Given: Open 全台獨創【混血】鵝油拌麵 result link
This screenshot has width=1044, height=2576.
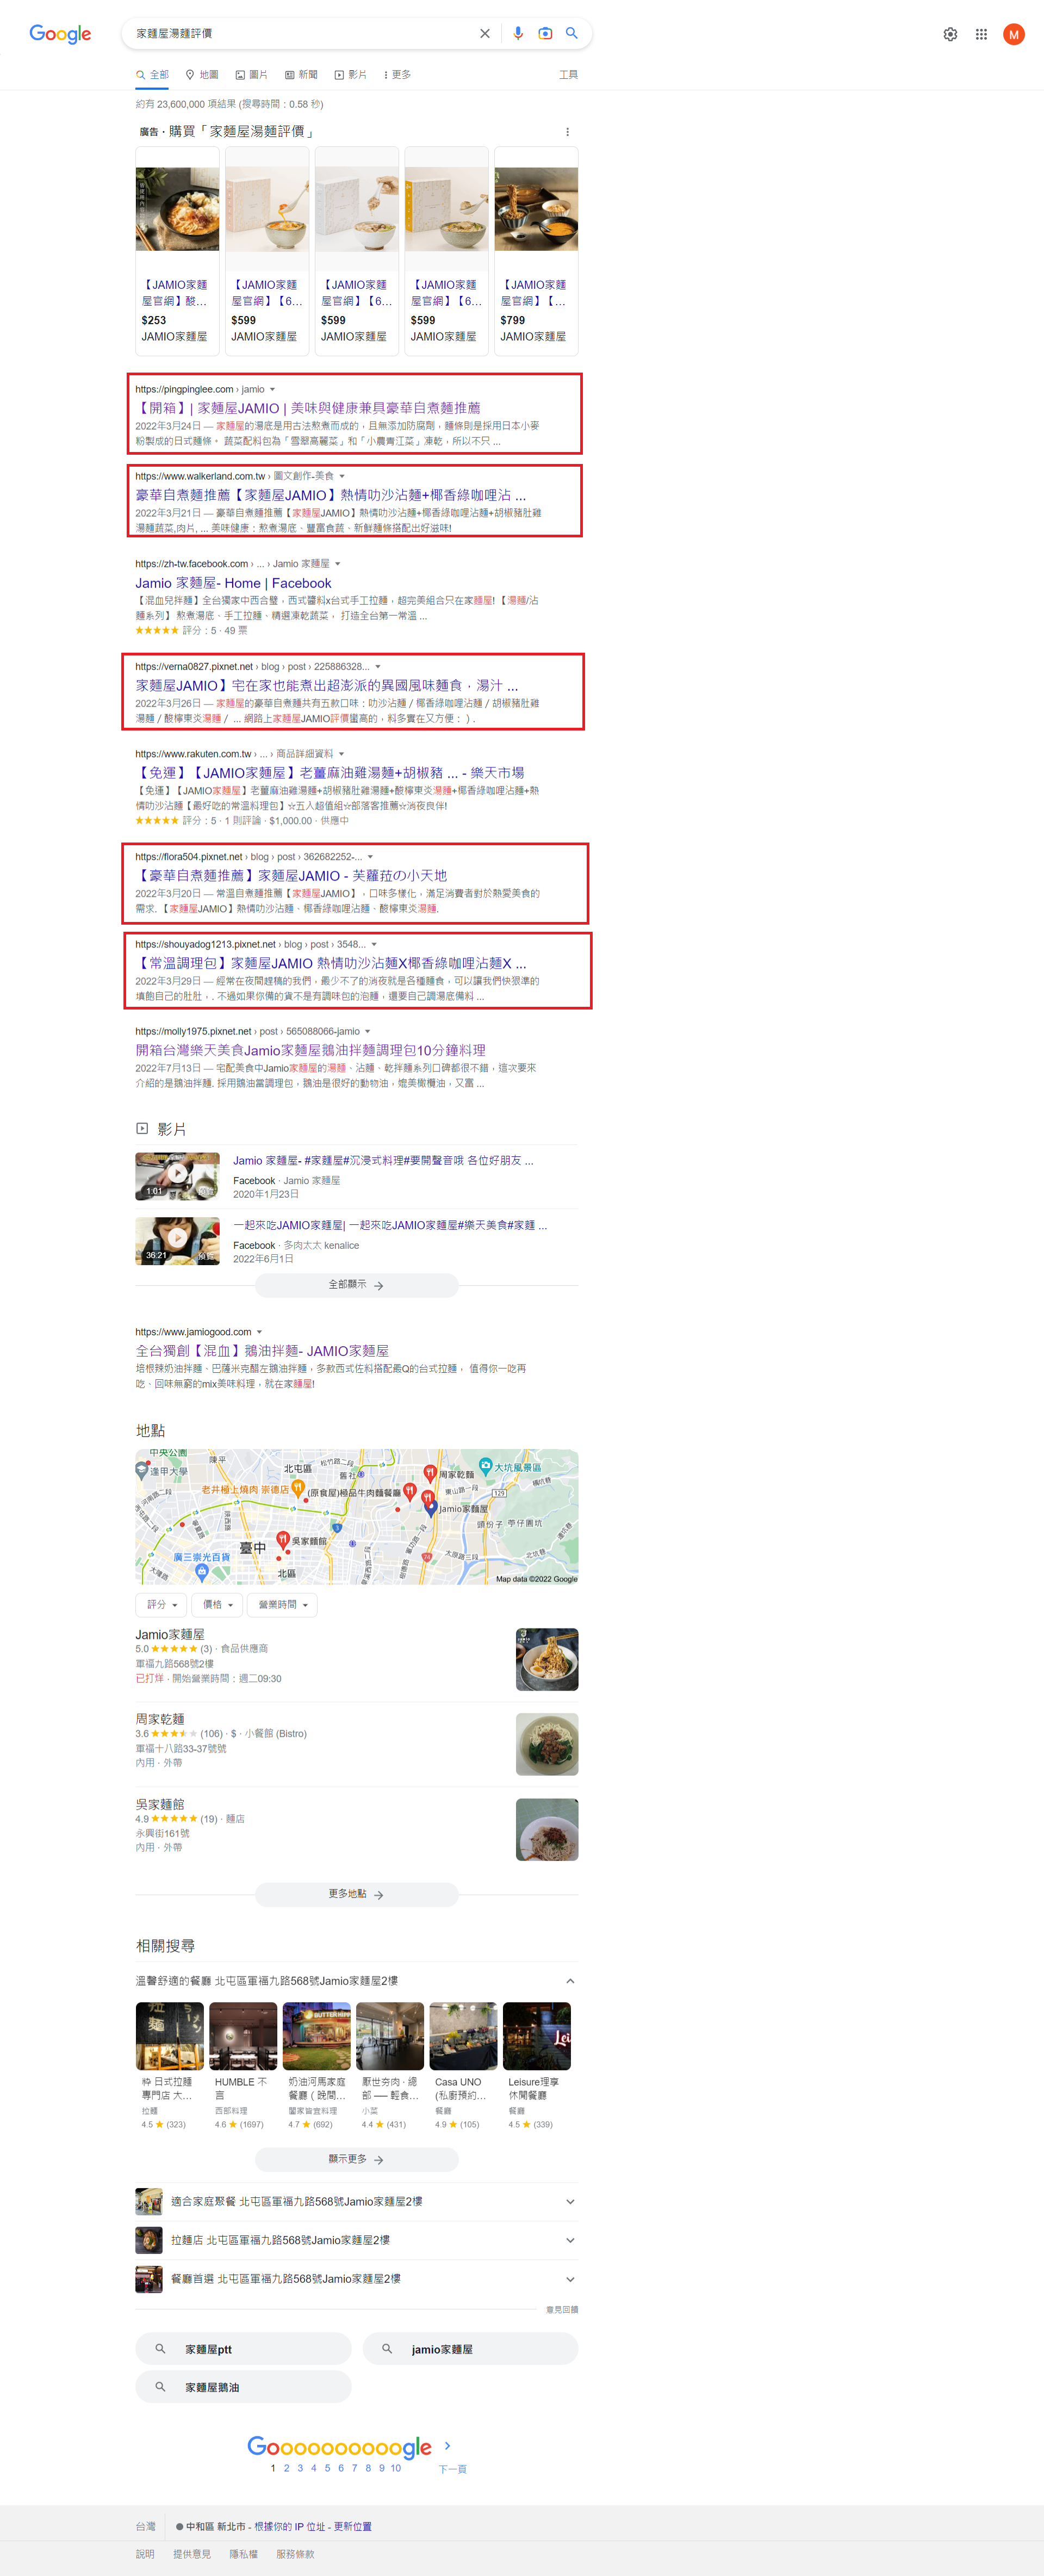Looking at the screenshot, I should tap(262, 1351).
